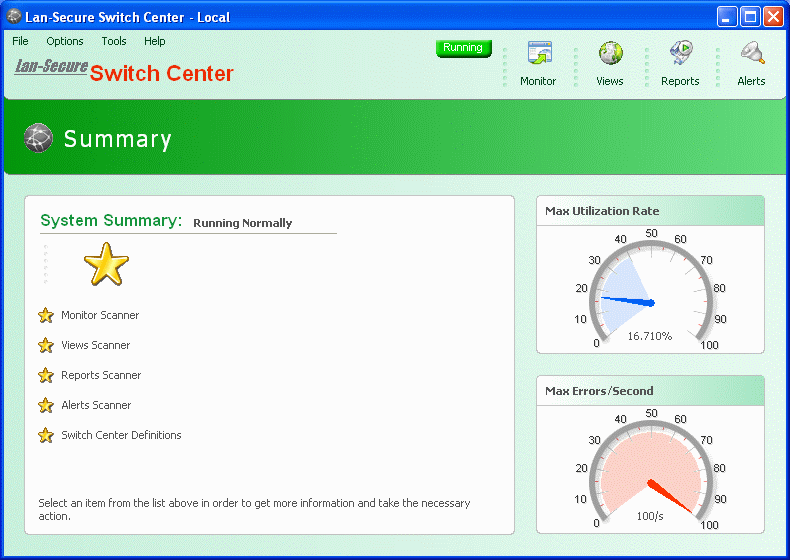
Task: Open the Help menu
Action: tap(154, 41)
